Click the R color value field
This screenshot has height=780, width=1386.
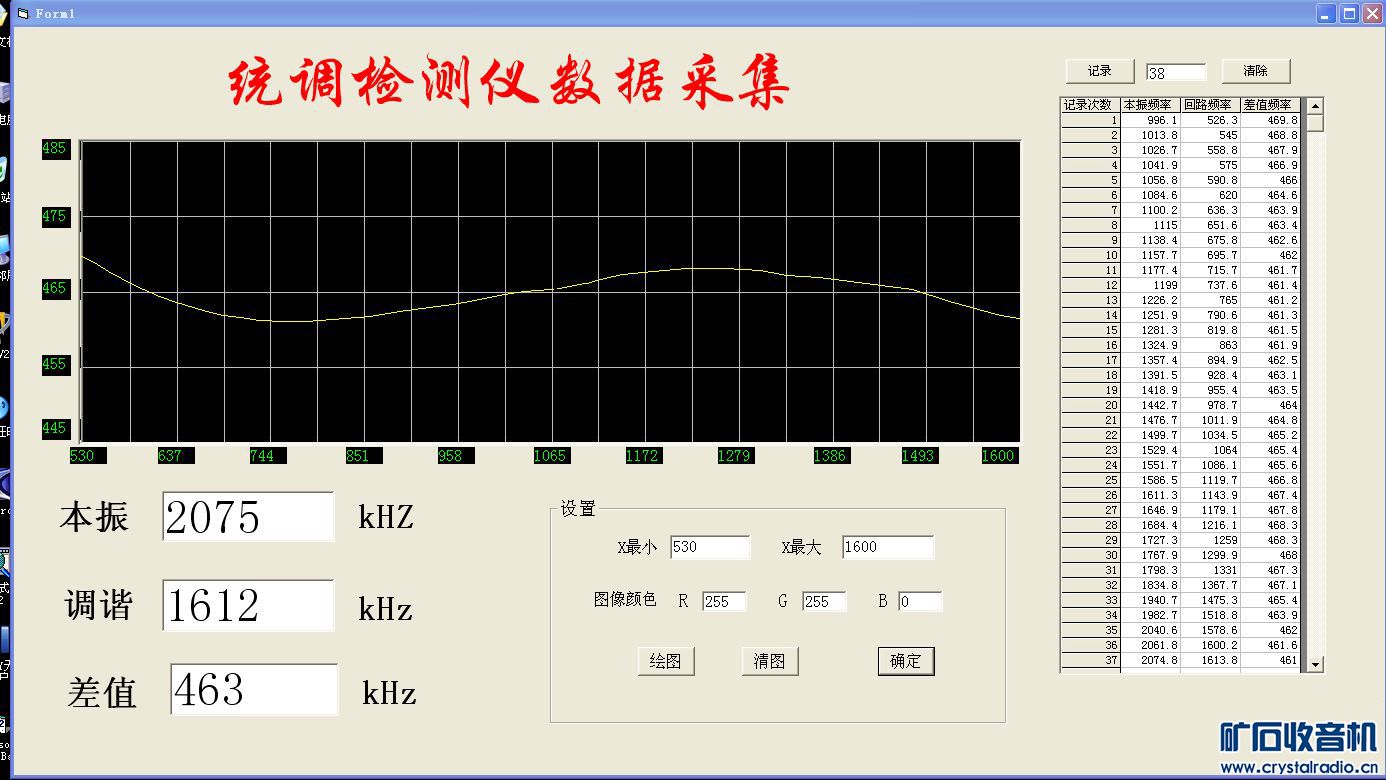(724, 602)
